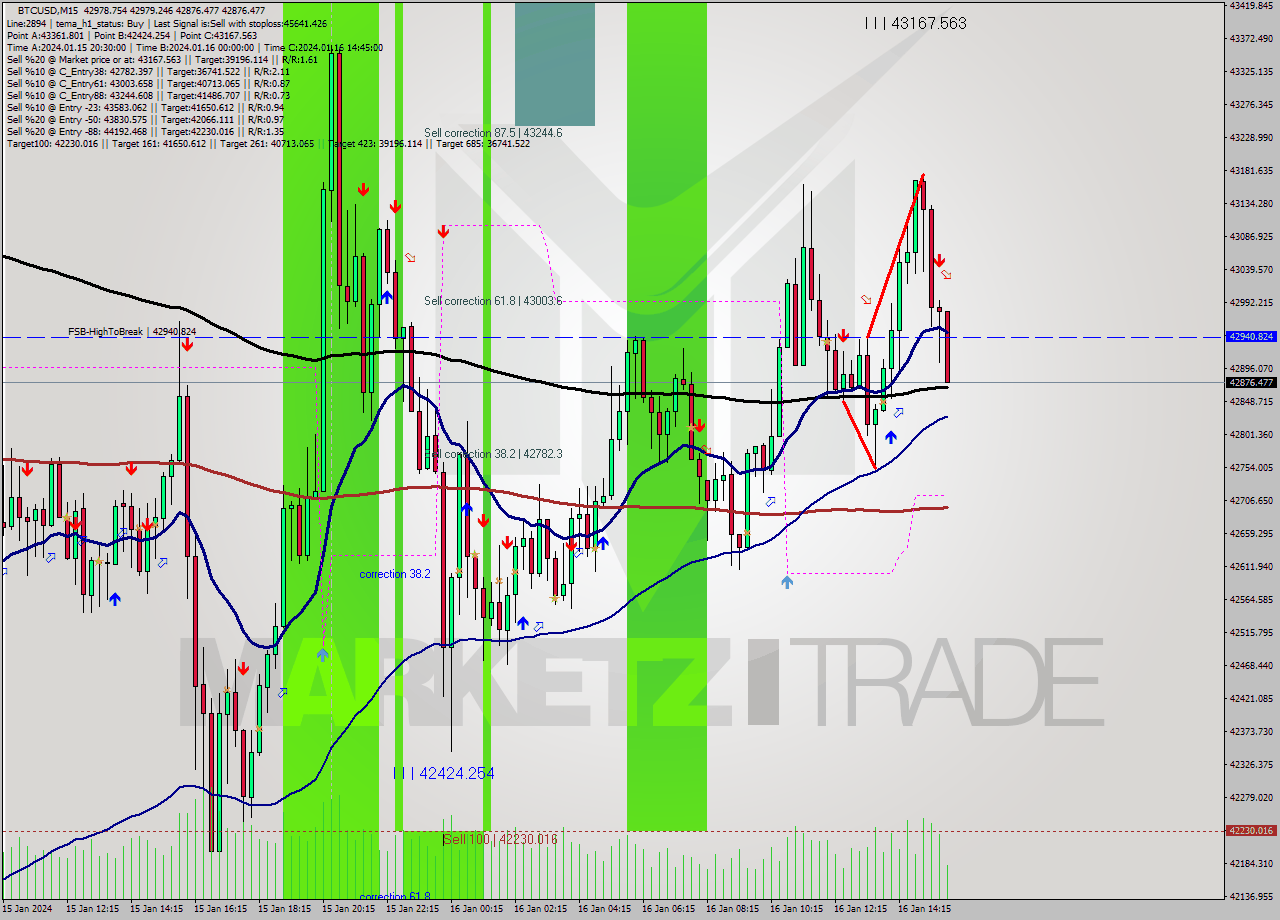Click the '15 Jan 12:15' time axis label
Screen dimensions: 1280x920
pyautogui.click(x=92, y=909)
